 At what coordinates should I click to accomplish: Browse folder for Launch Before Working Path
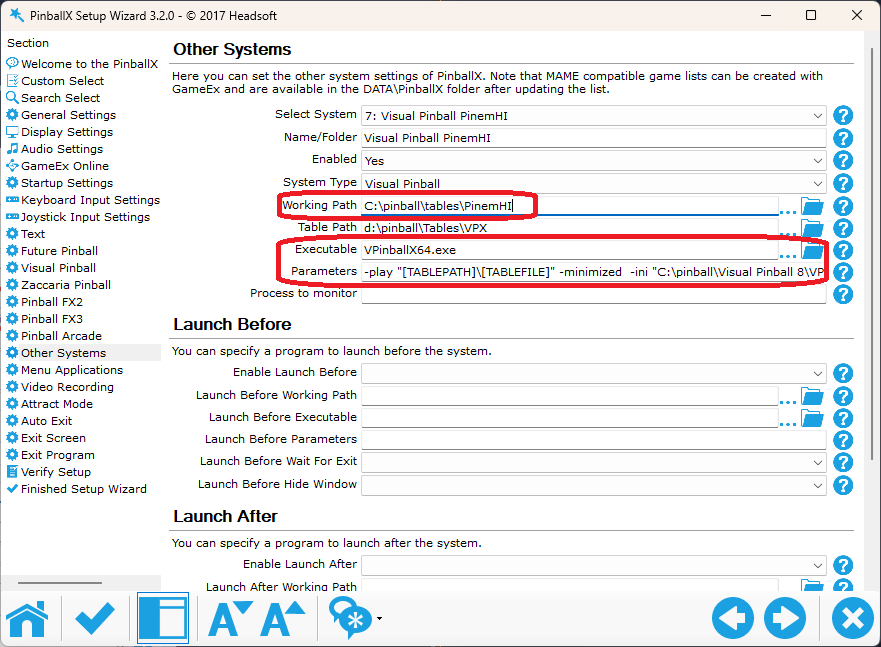(x=812, y=396)
